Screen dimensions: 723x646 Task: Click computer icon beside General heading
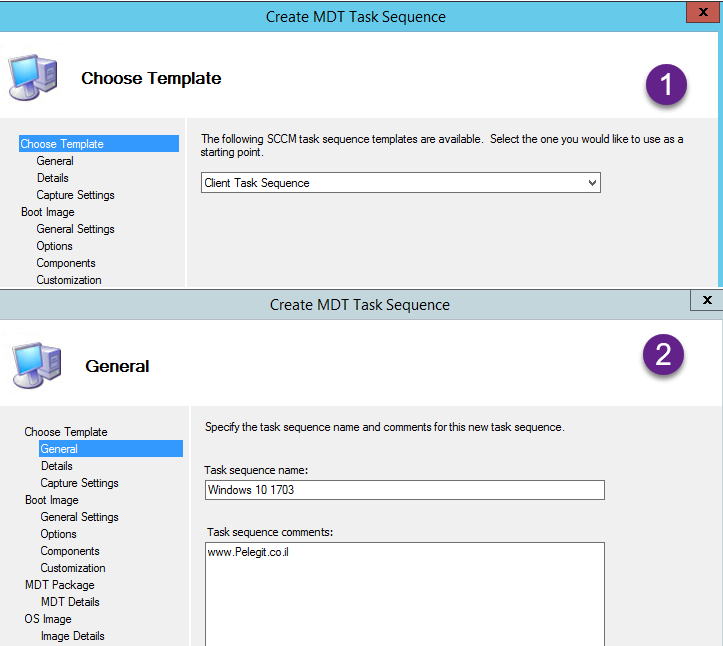click(x=36, y=365)
